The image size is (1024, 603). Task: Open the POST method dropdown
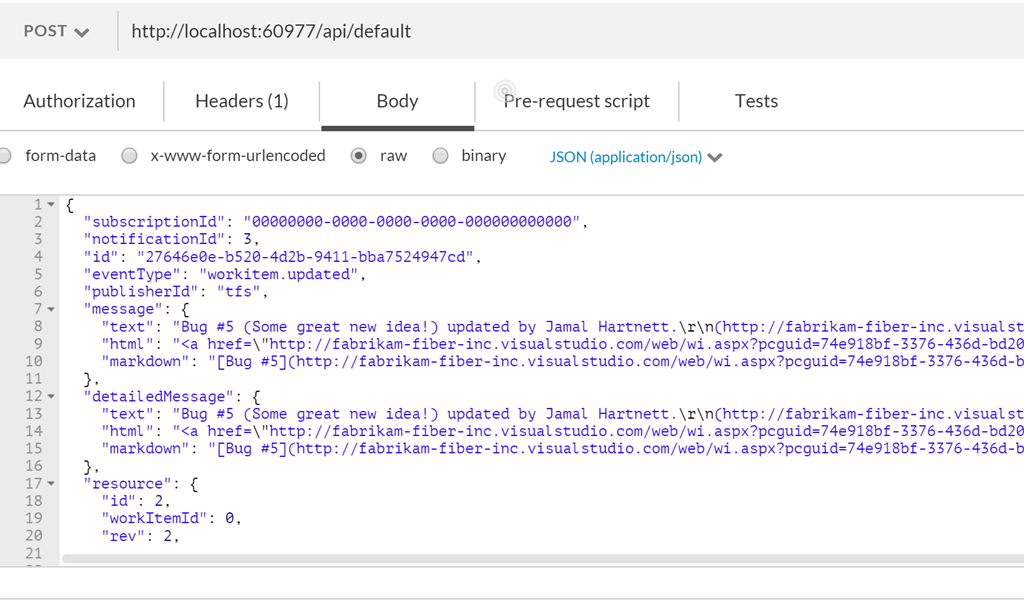coord(56,31)
